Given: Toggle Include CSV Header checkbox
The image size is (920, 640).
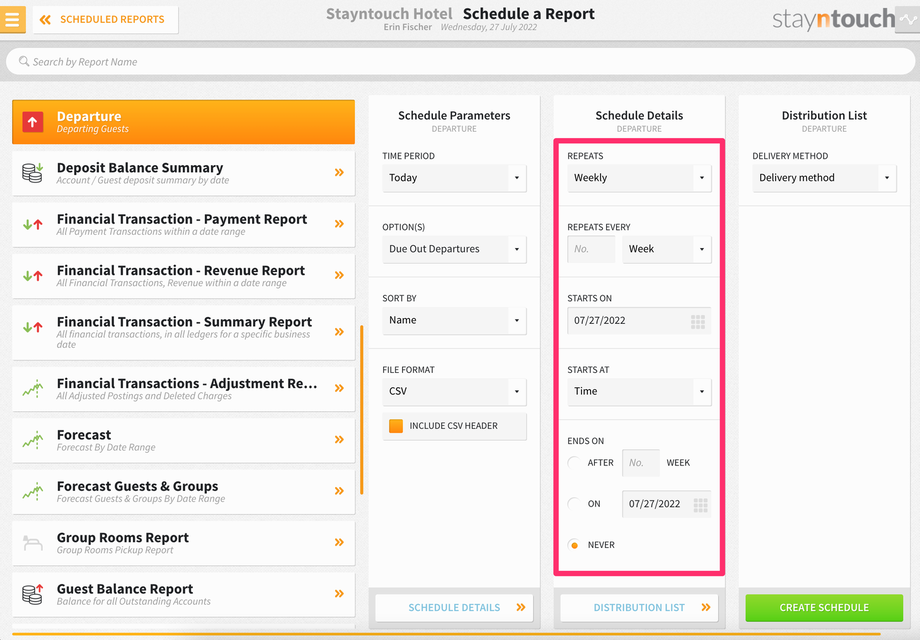Looking at the screenshot, I should pyautogui.click(x=396, y=426).
